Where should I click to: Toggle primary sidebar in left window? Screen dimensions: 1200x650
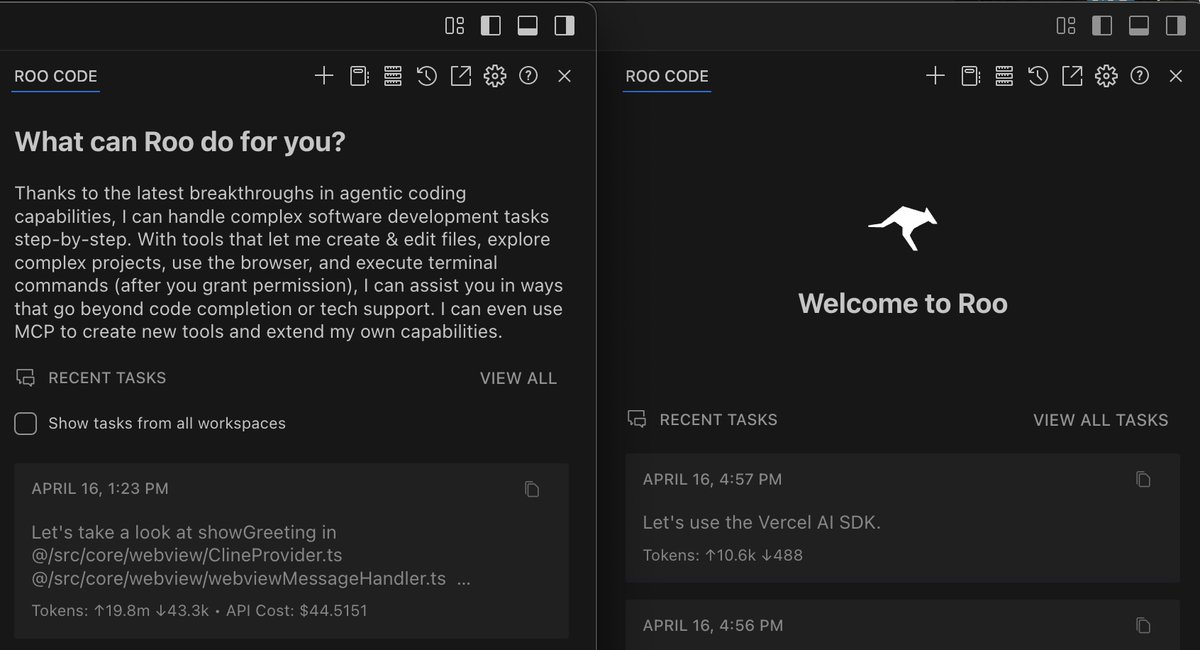click(491, 26)
